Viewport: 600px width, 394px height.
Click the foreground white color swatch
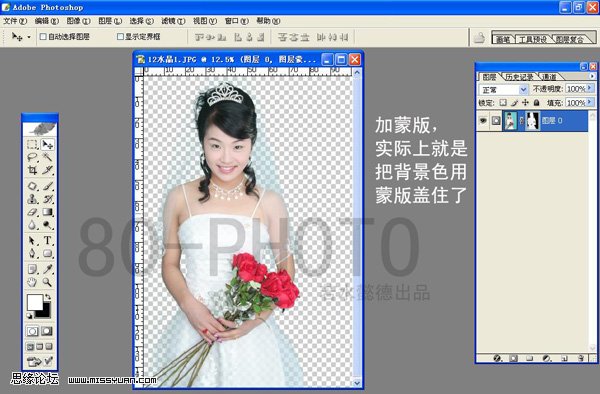34,302
